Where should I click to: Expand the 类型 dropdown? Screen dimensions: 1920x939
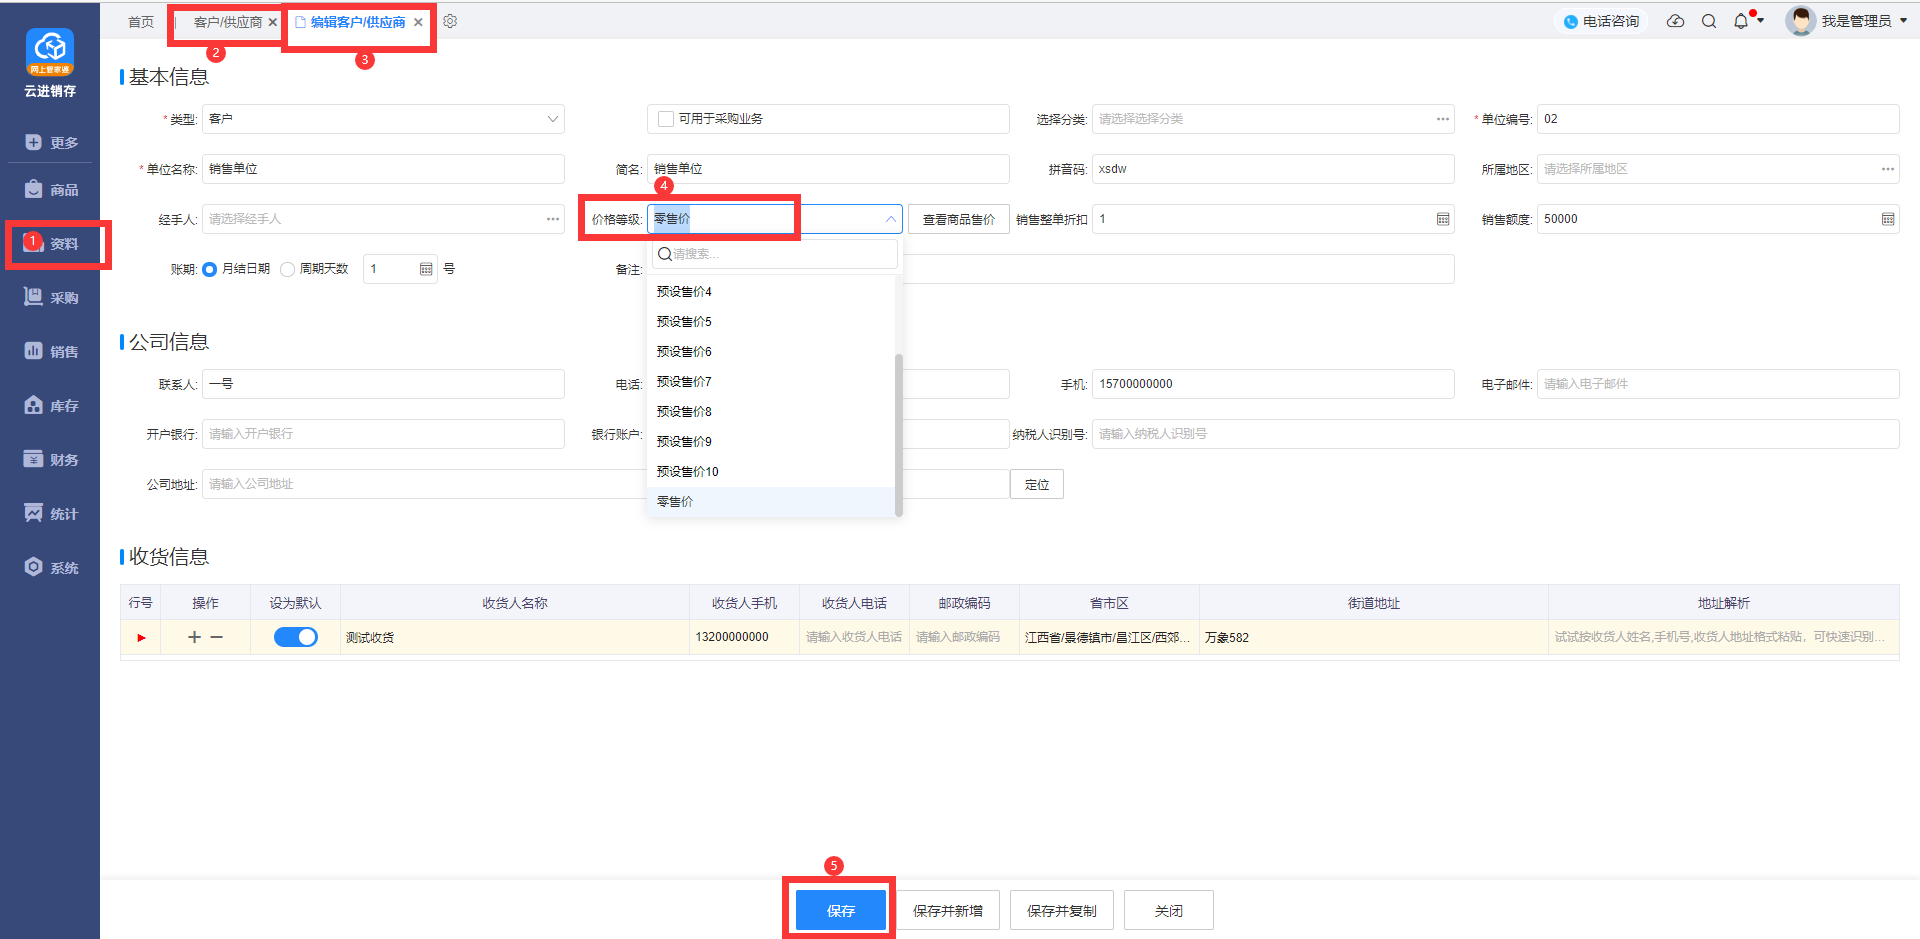coord(552,119)
